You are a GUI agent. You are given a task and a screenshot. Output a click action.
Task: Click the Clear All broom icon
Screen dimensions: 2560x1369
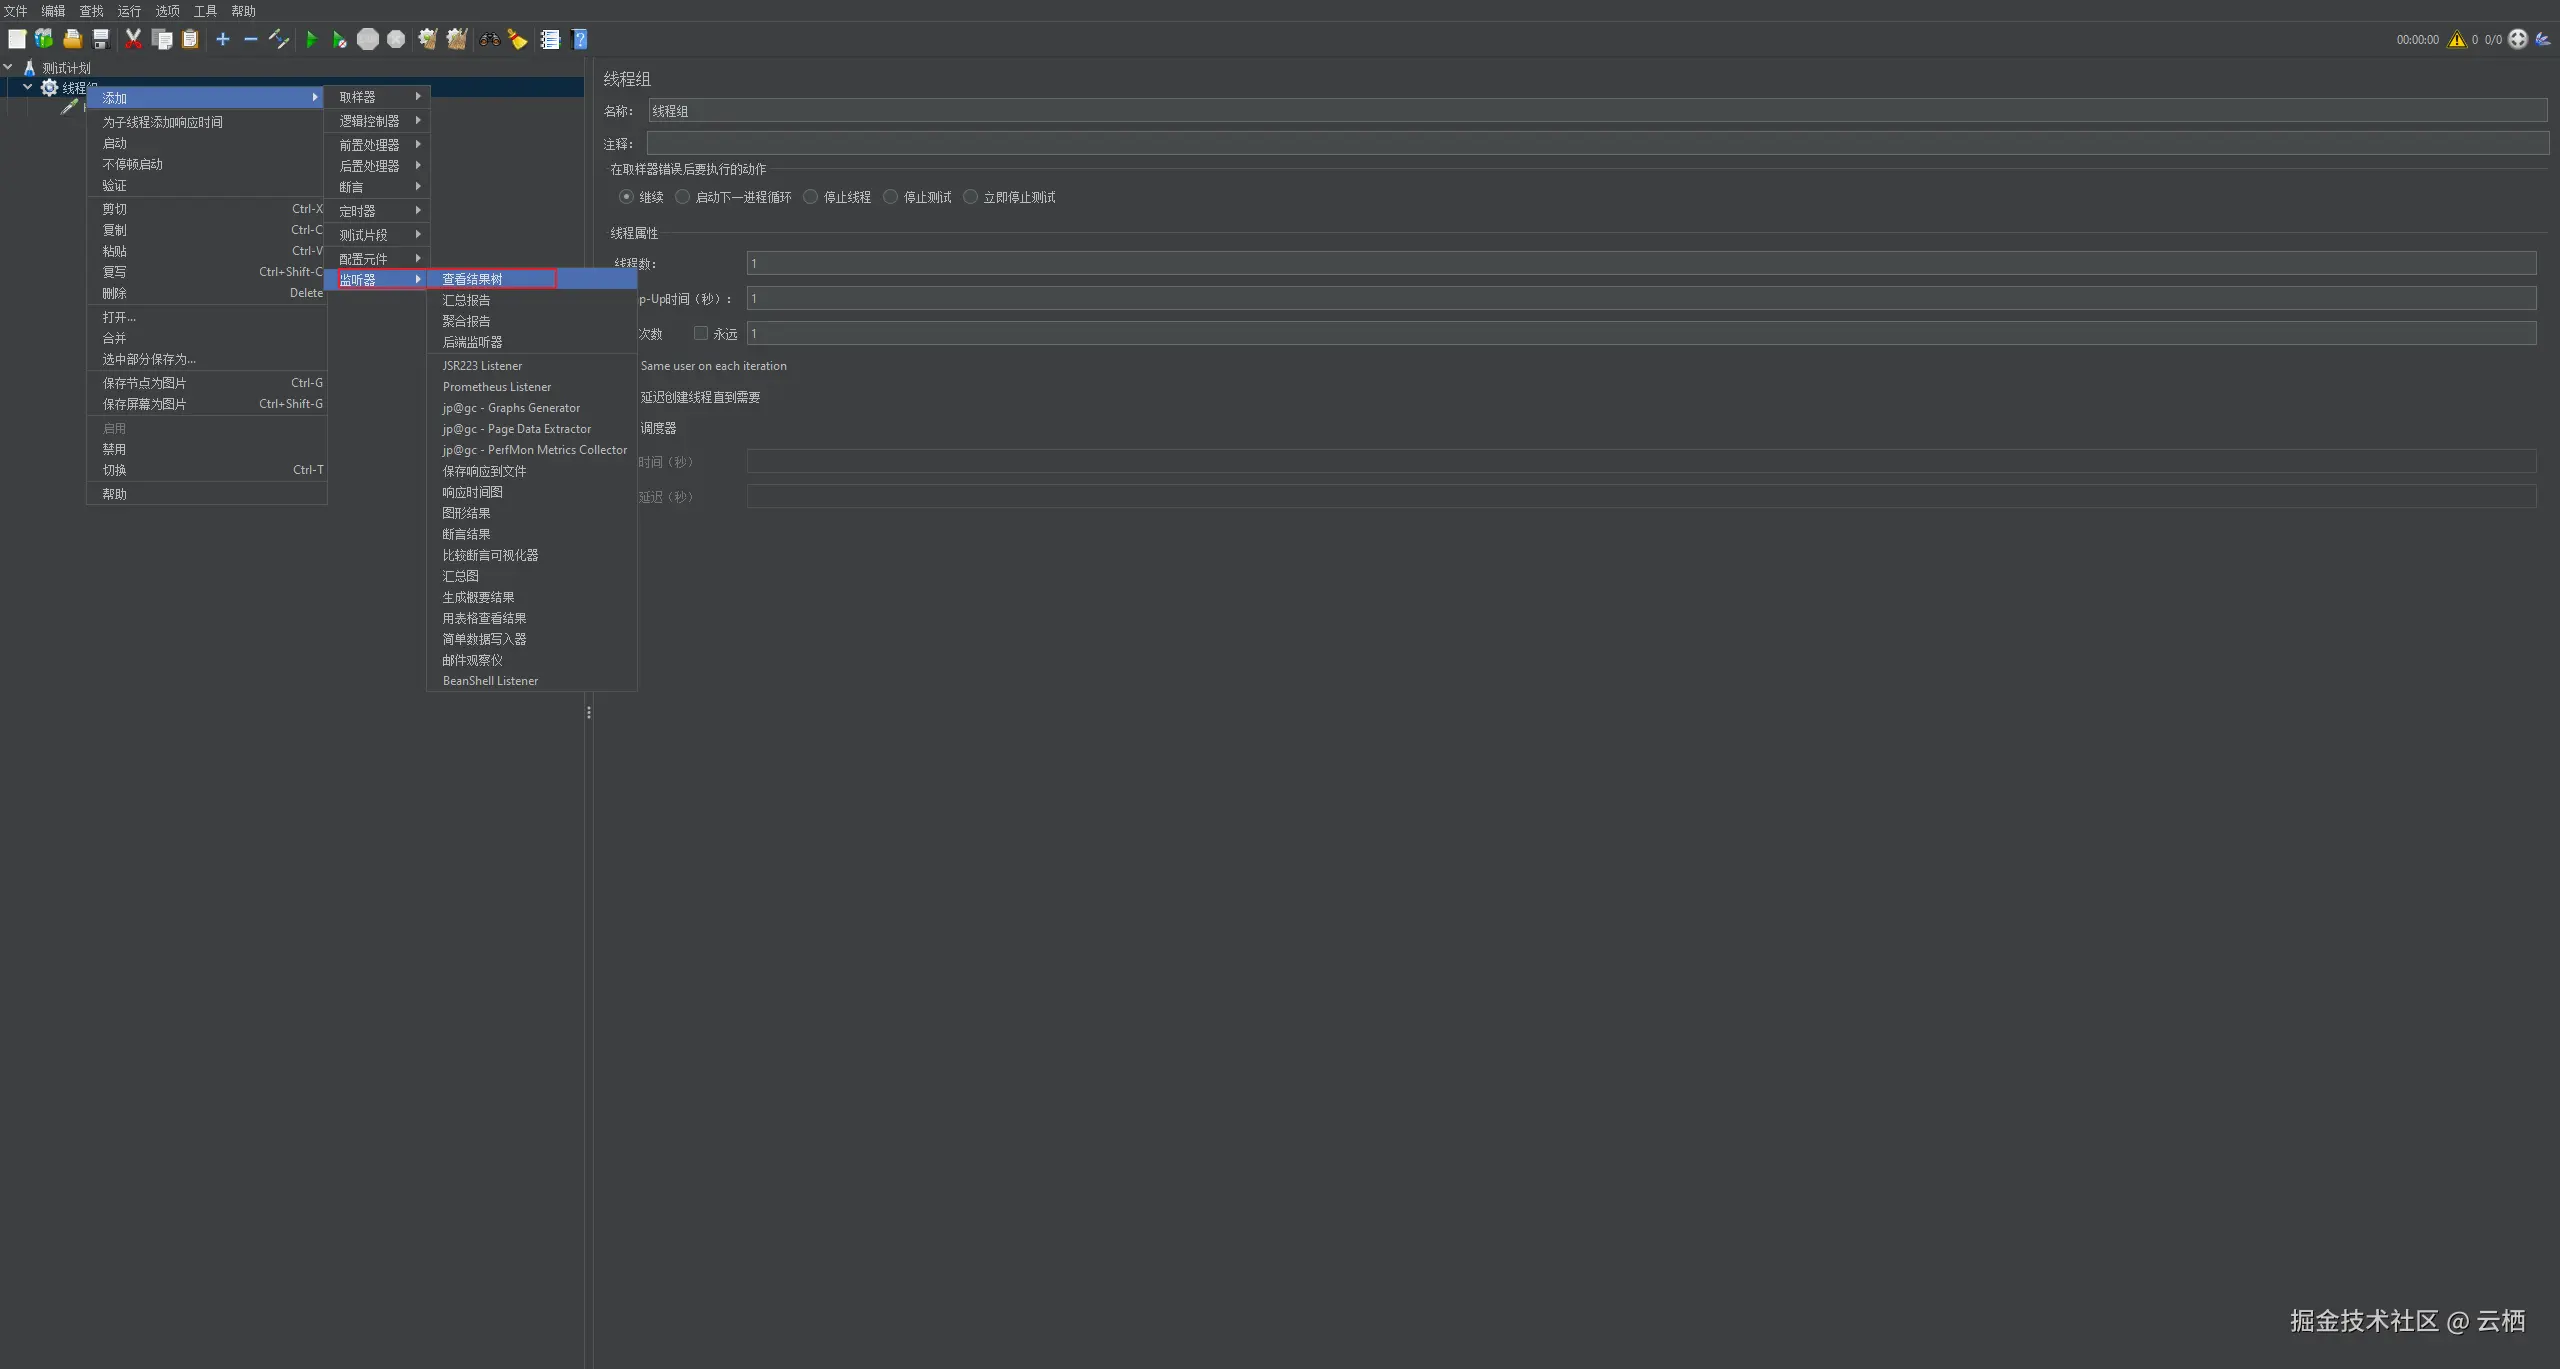point(457,40)
